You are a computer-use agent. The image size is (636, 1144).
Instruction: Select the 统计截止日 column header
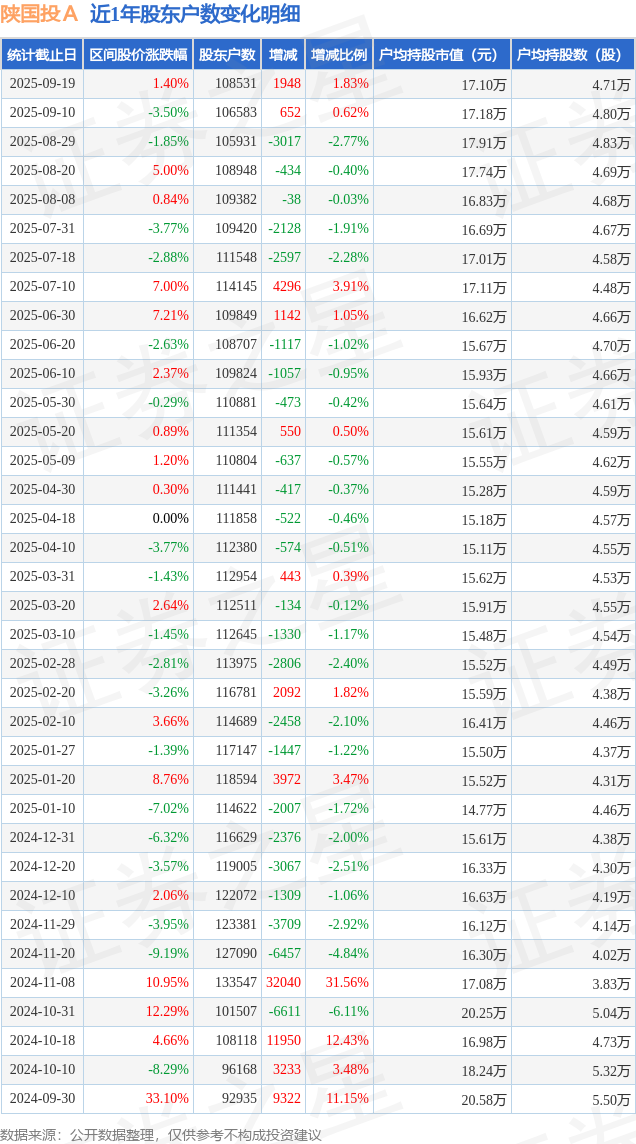coord(42,55)
